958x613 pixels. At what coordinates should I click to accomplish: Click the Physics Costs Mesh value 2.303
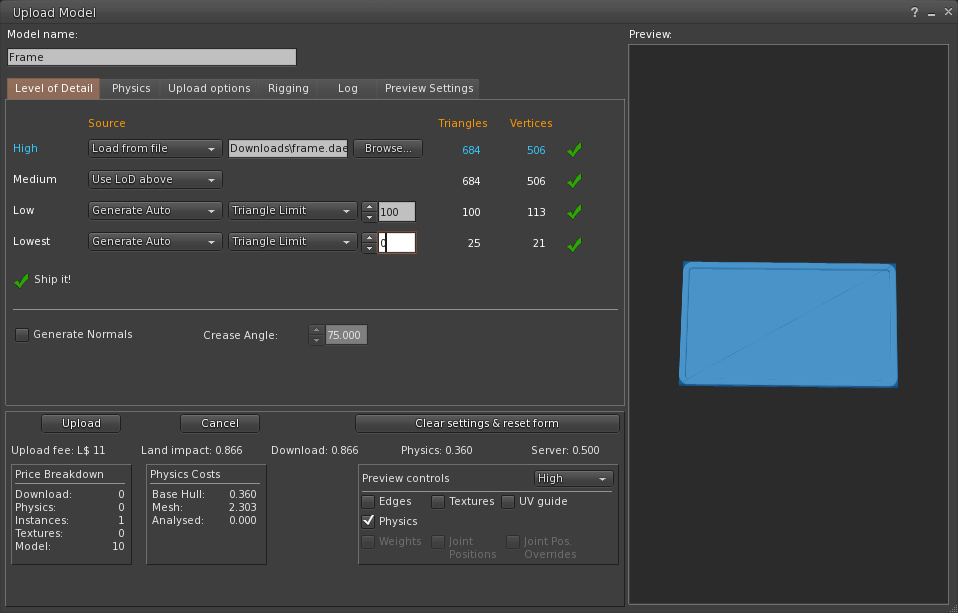click(243, 507)
